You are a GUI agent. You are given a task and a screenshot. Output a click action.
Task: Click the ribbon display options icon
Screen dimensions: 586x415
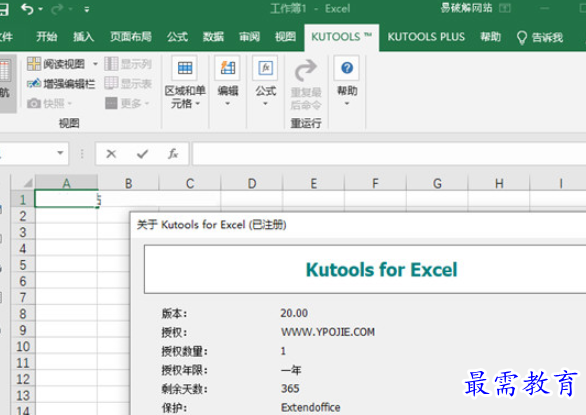tap(505, 8)
